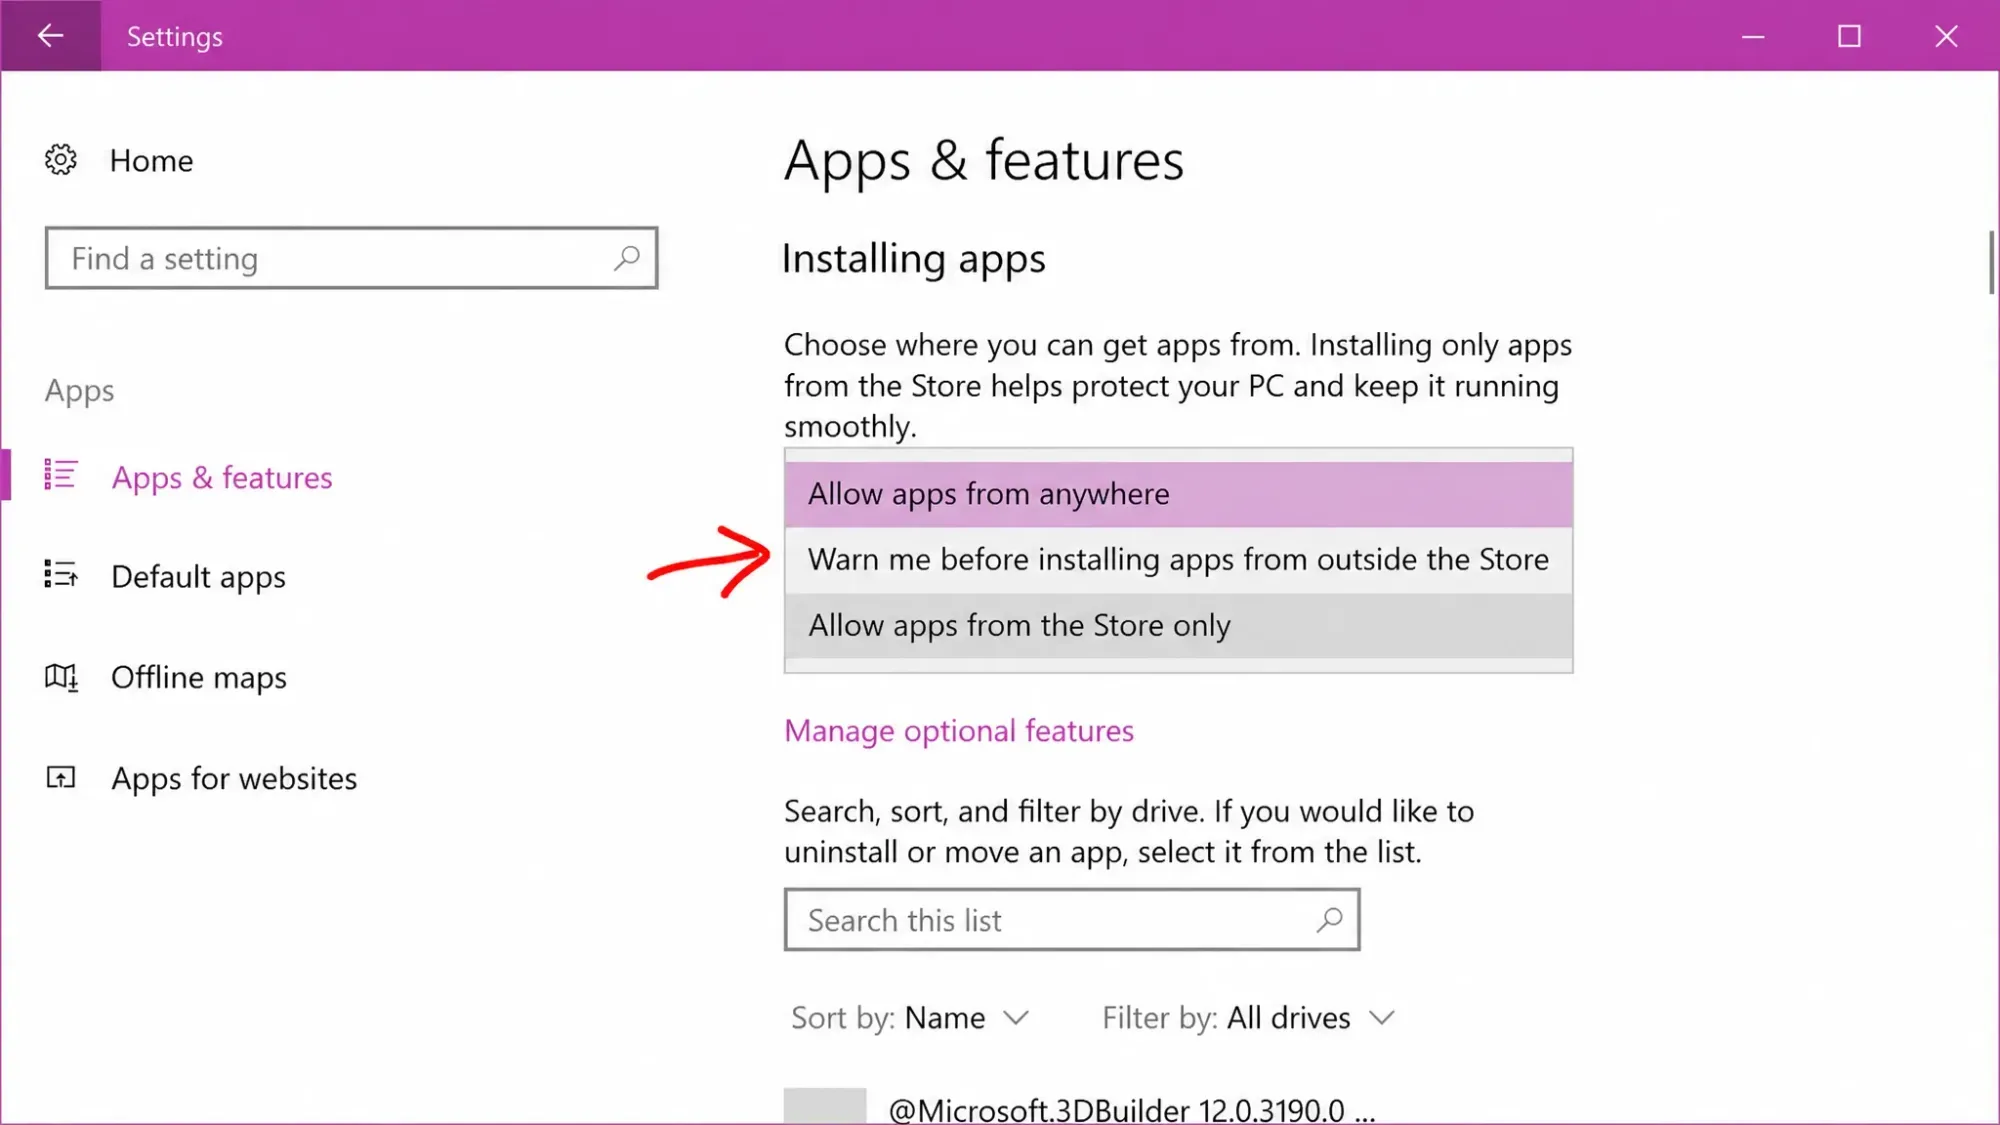The image size is (2000, 1125).
Task: Click the Offline maps icon
Action: coord(61,677)
